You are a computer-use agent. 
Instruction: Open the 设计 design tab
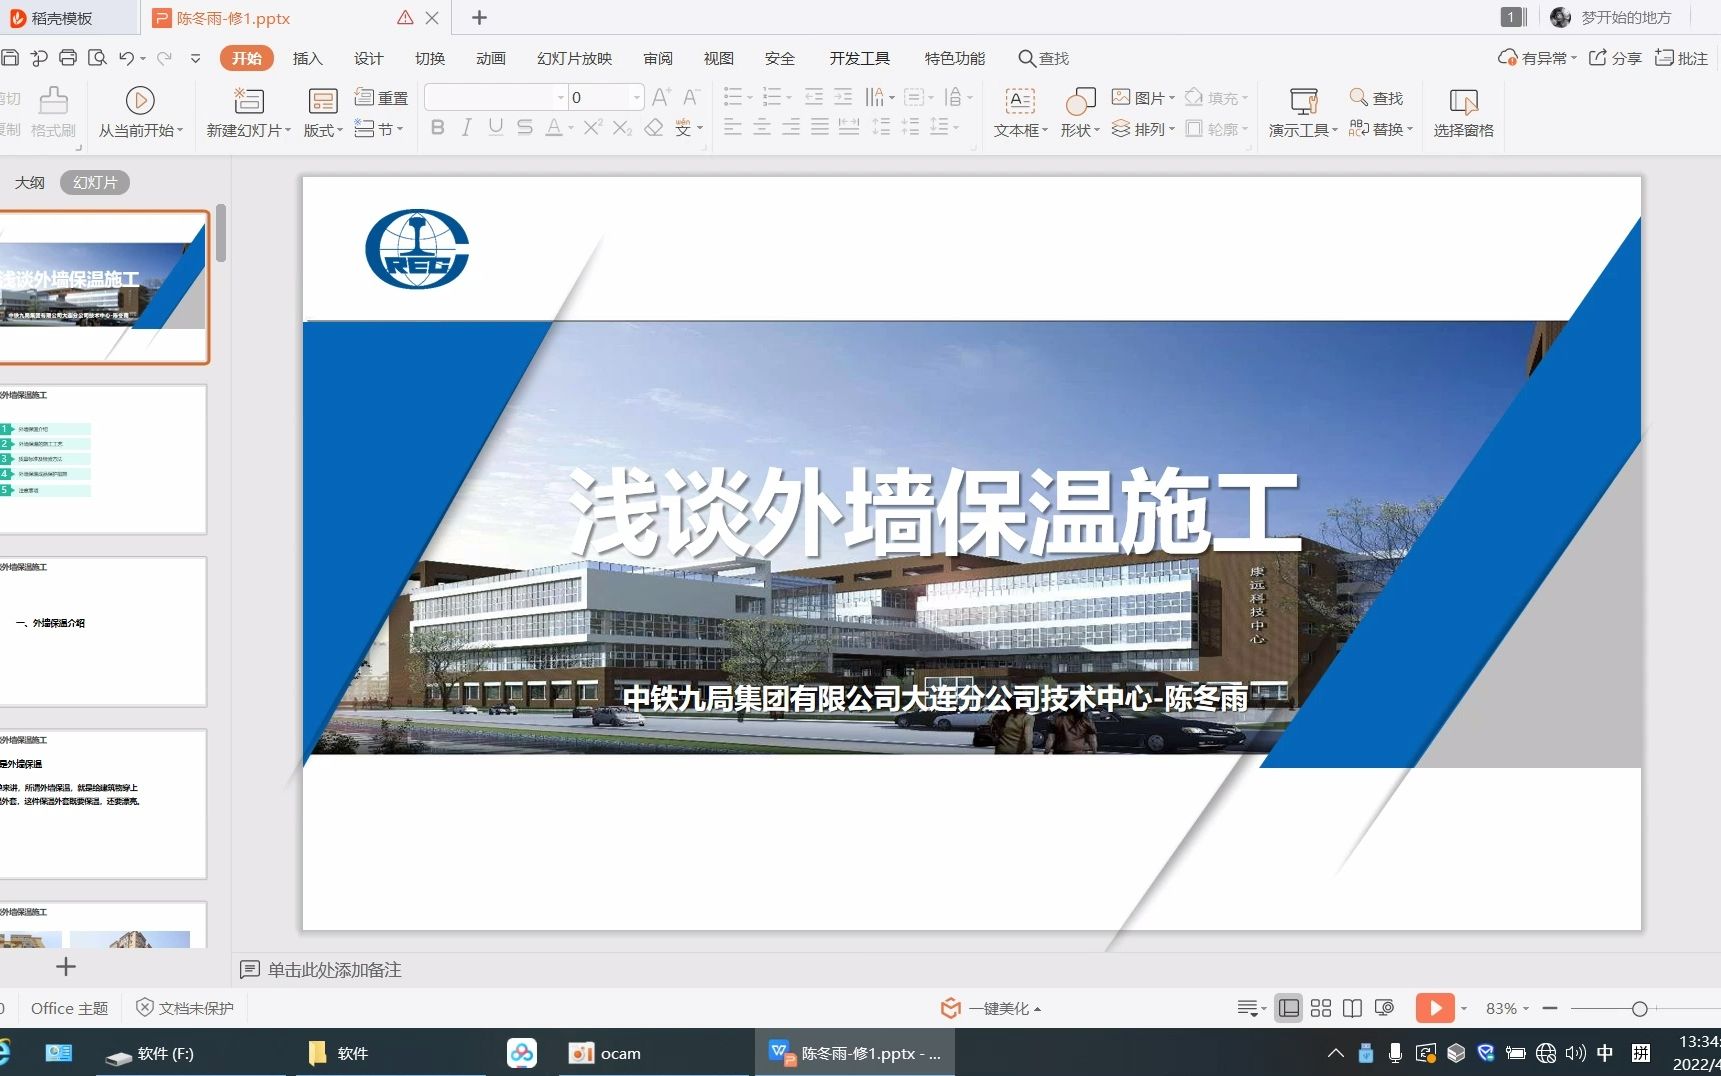[x=368, y=58]
